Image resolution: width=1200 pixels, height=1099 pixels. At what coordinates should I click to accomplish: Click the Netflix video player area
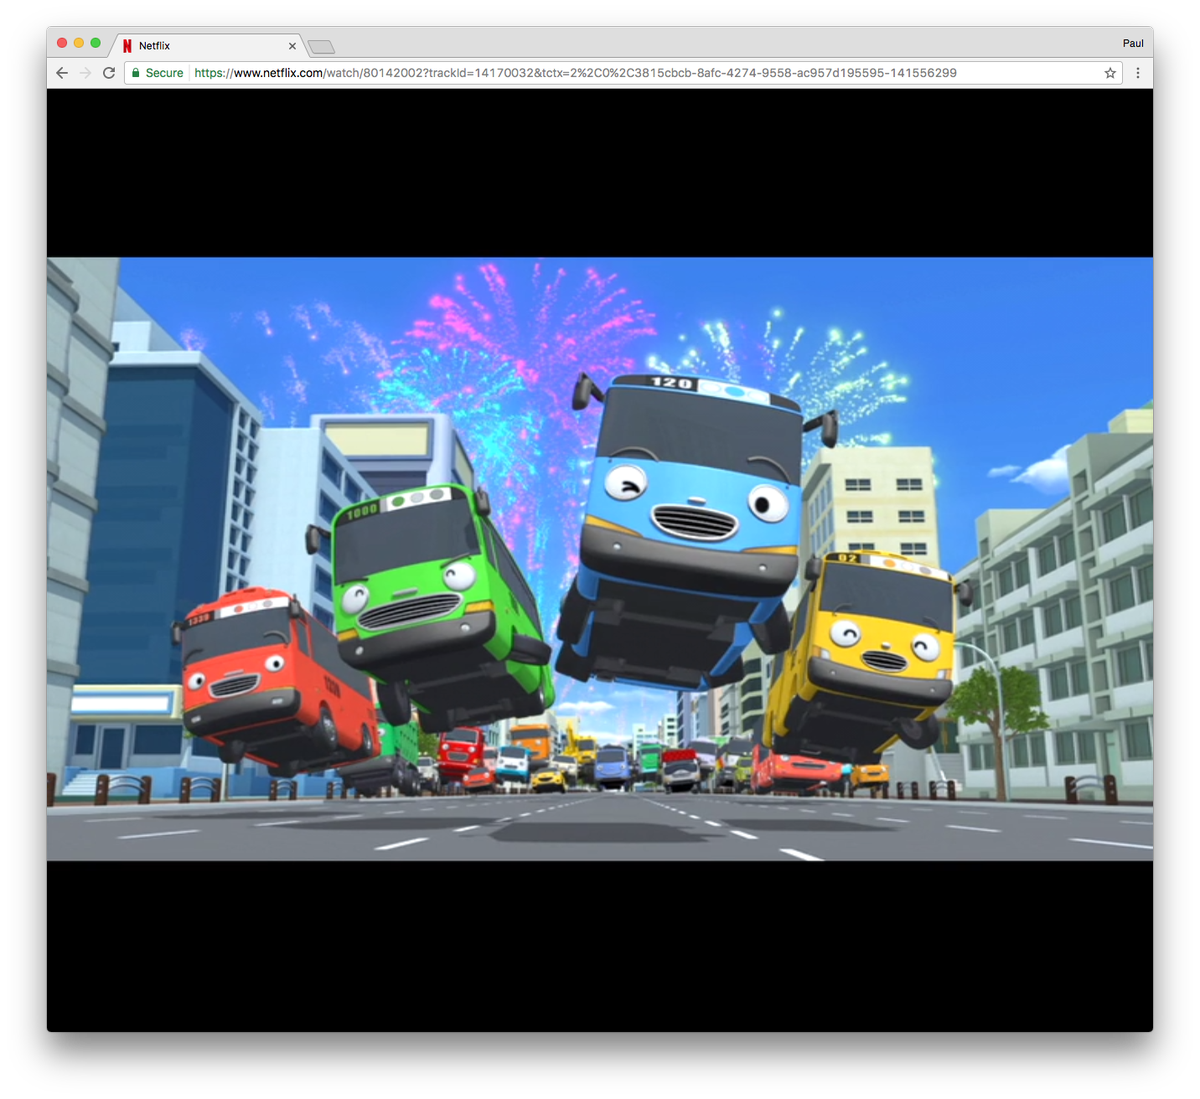point(600,559)
